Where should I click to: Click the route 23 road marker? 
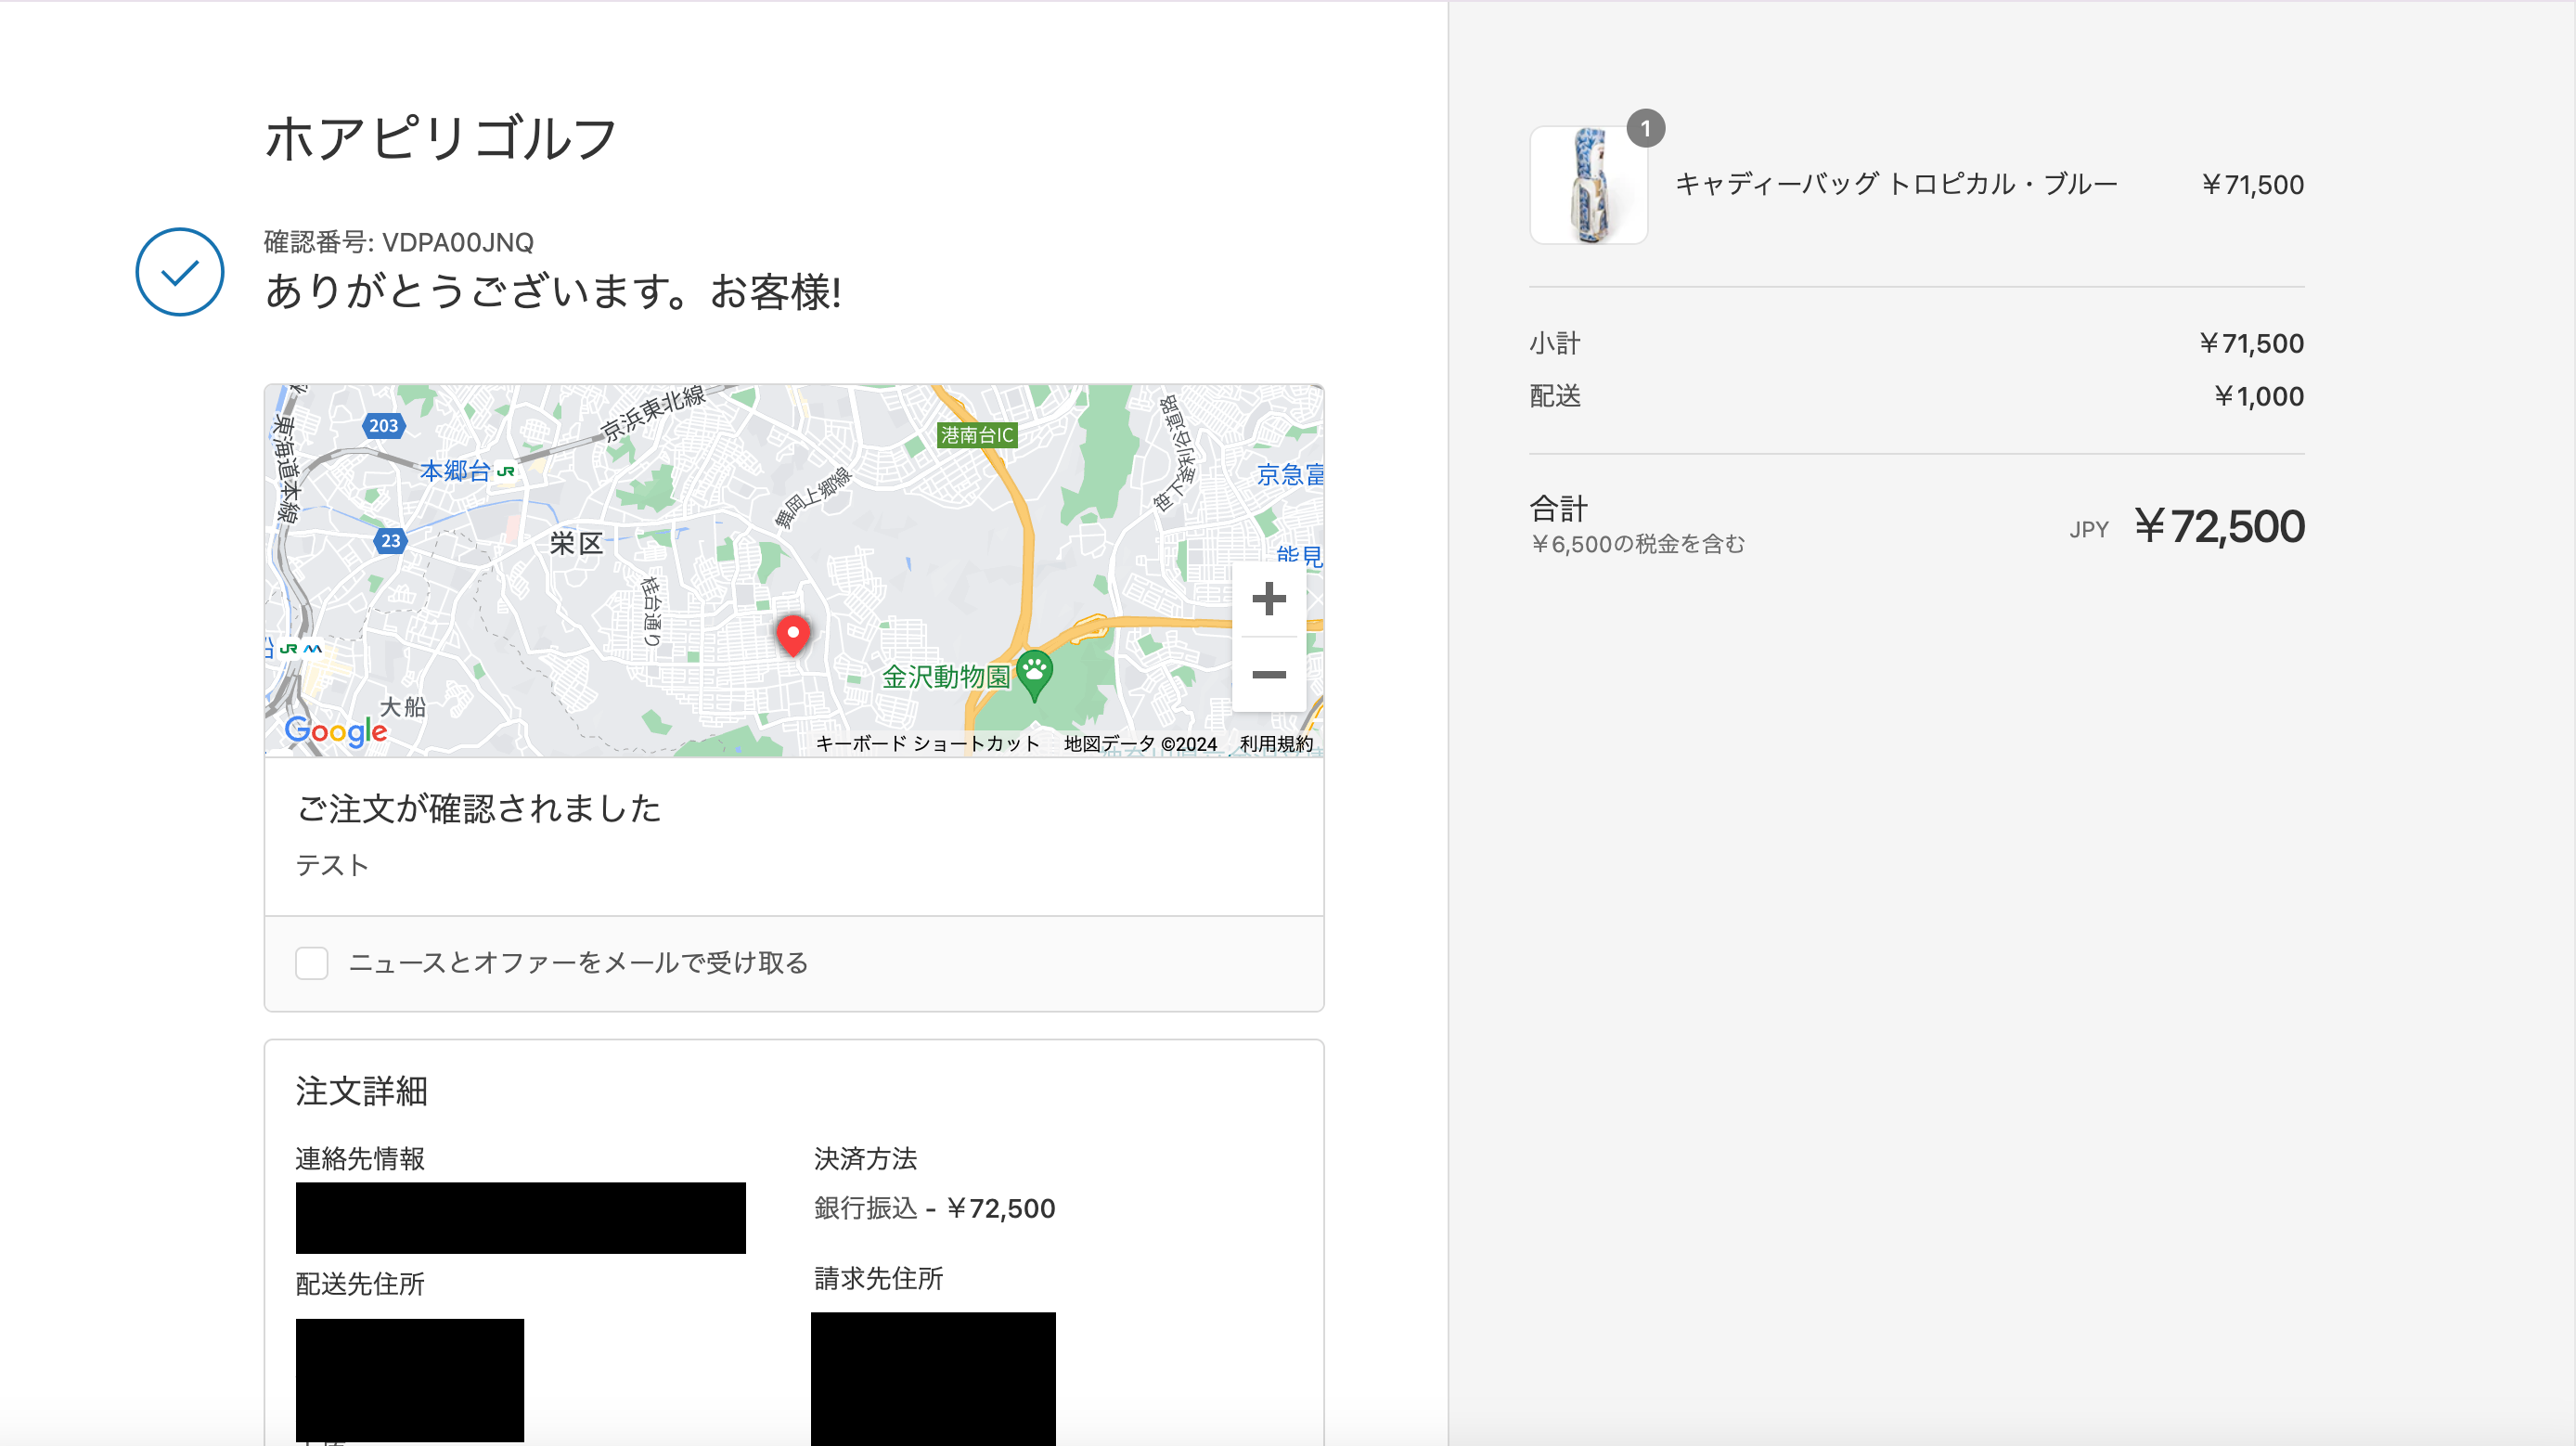pos(390,541)
